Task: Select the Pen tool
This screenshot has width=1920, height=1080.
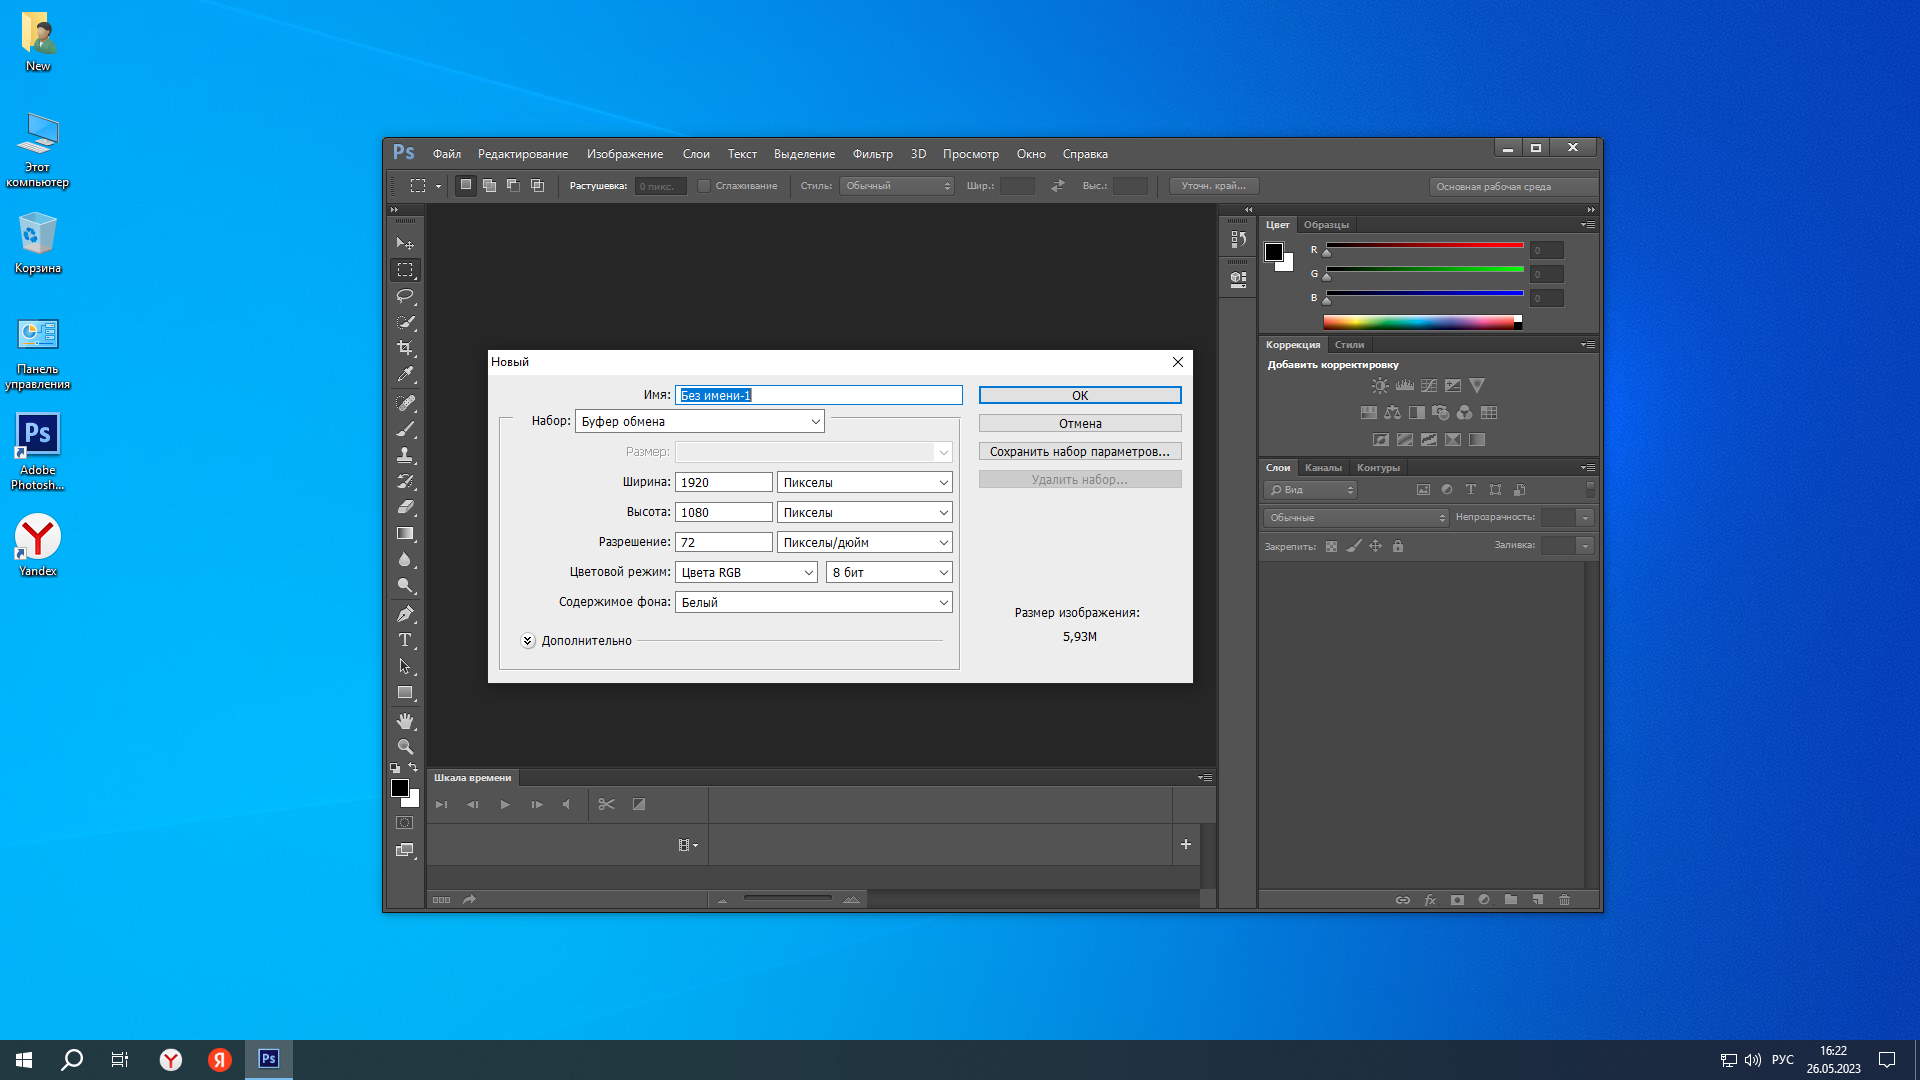Action: tap(405, 614)
